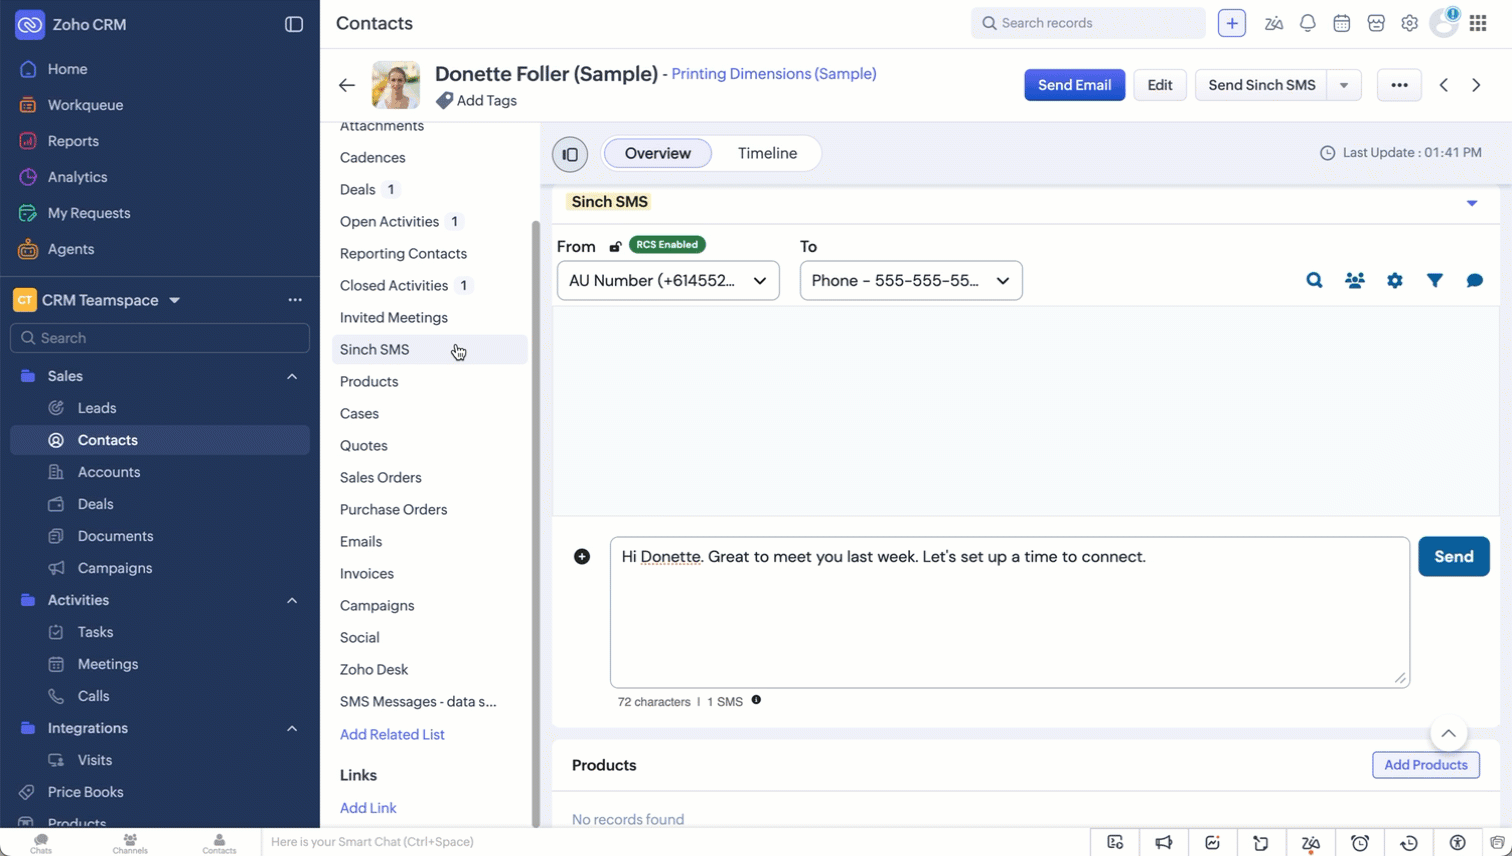This screenshot has height=856, width=1512.
Task: Open Leads under Sales
Action: click(x=97, y=408)
